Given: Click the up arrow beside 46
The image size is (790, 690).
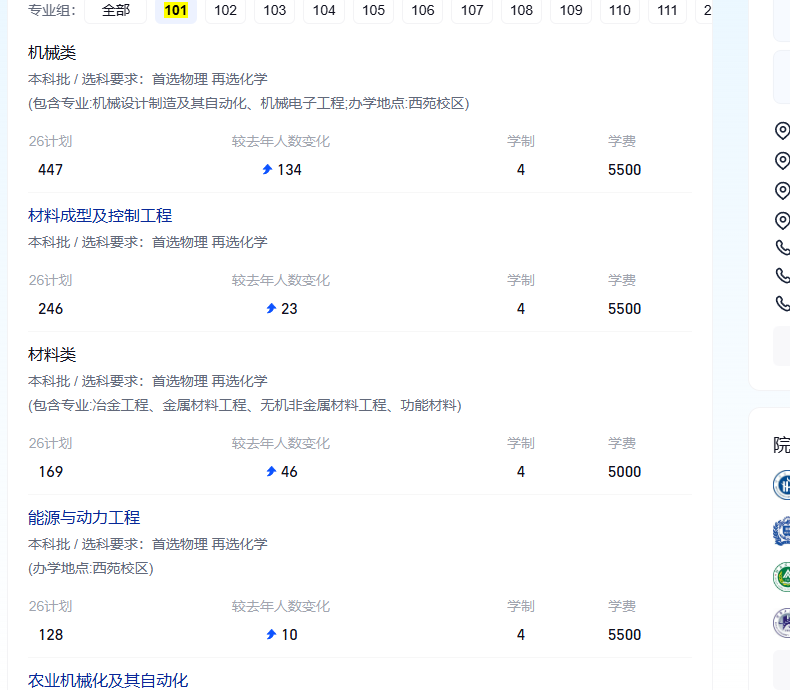Looking at the screenshot, I should point(271,471).
